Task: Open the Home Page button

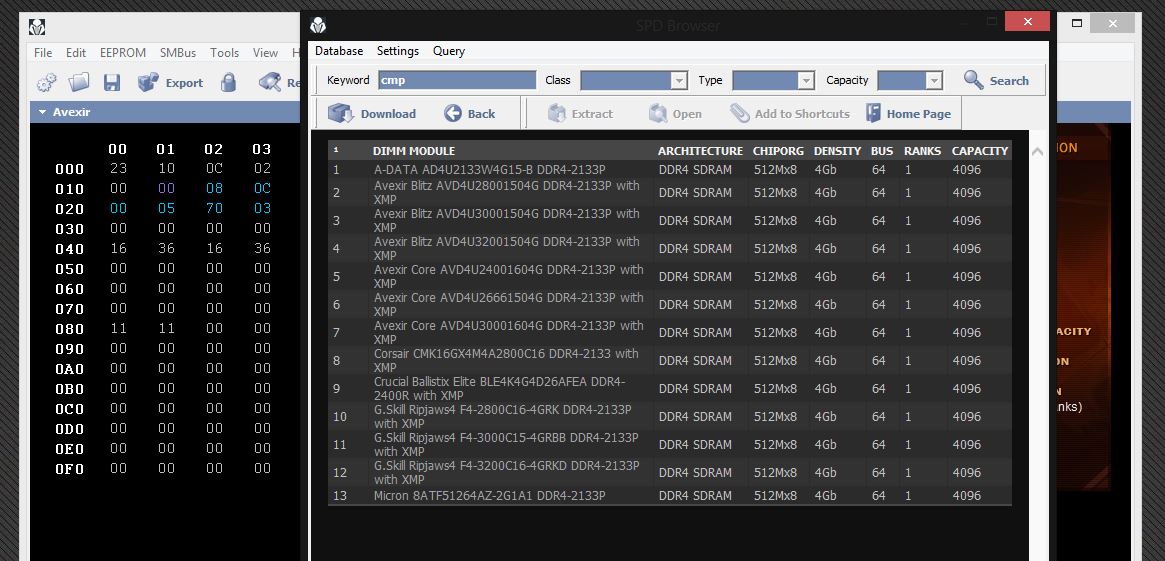Action: (x=908, y=114)
